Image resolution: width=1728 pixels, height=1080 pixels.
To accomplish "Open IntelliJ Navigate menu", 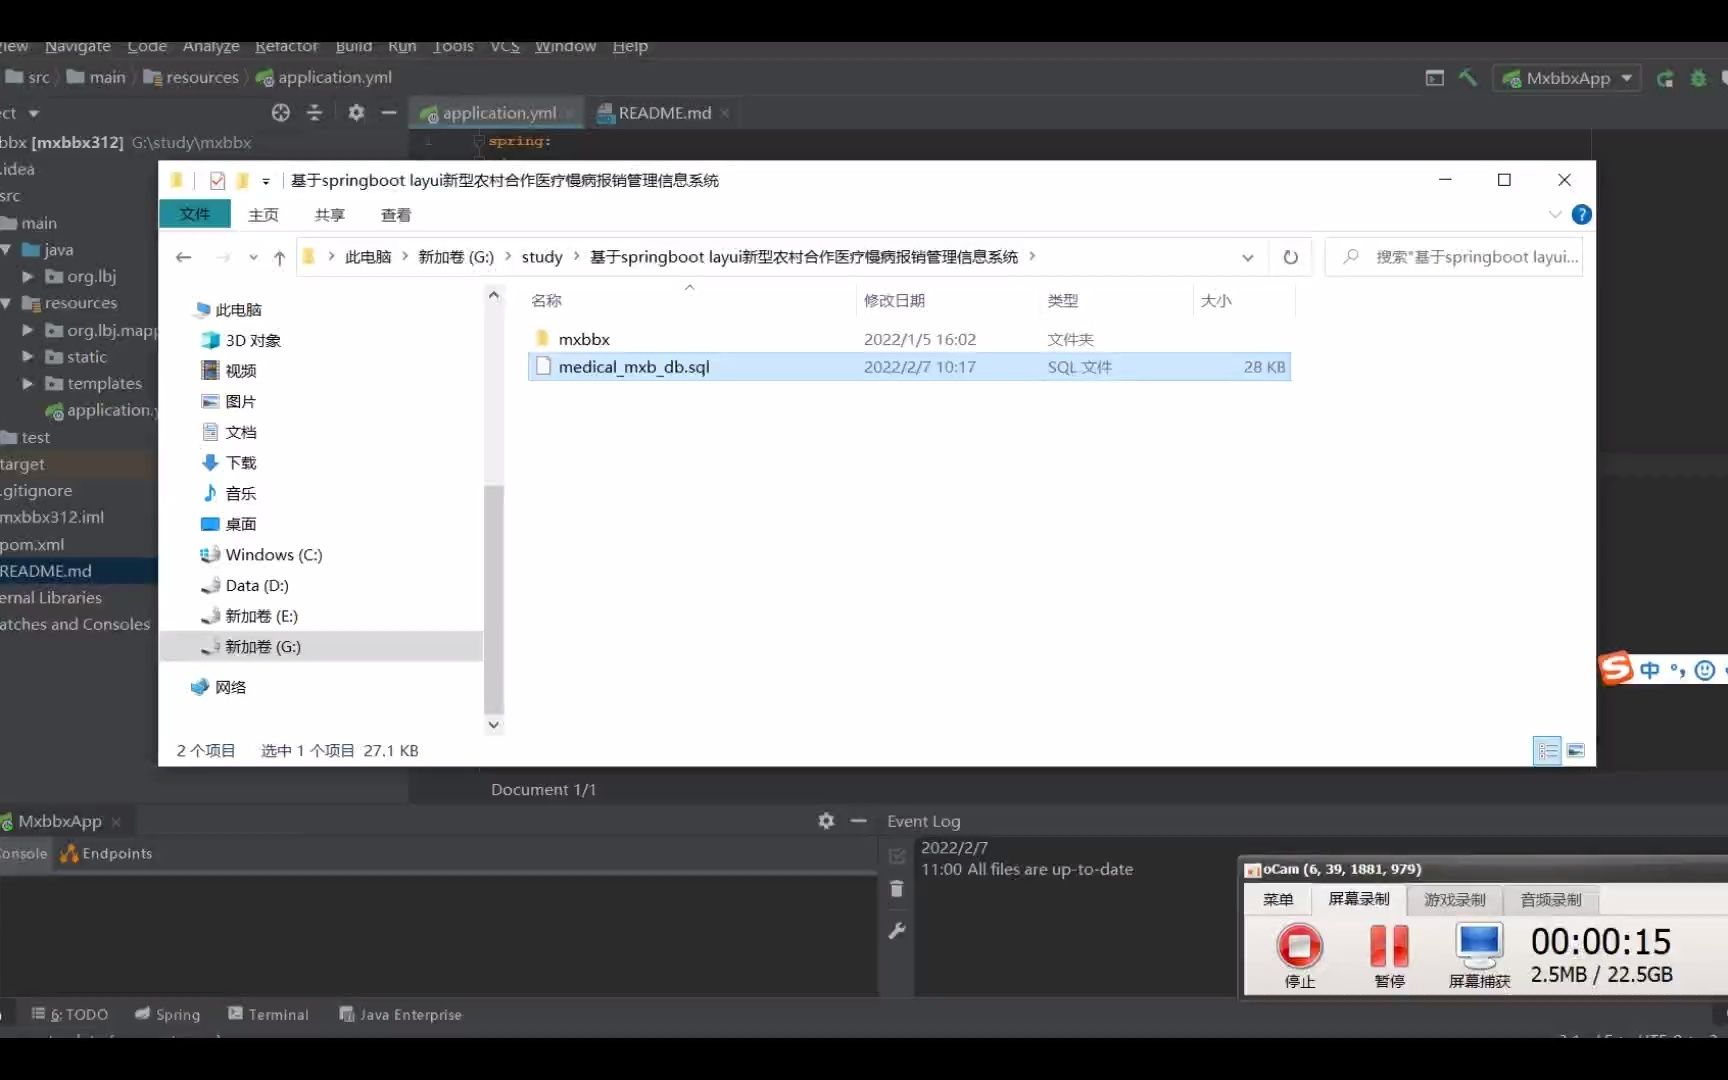I will point(78,46).
